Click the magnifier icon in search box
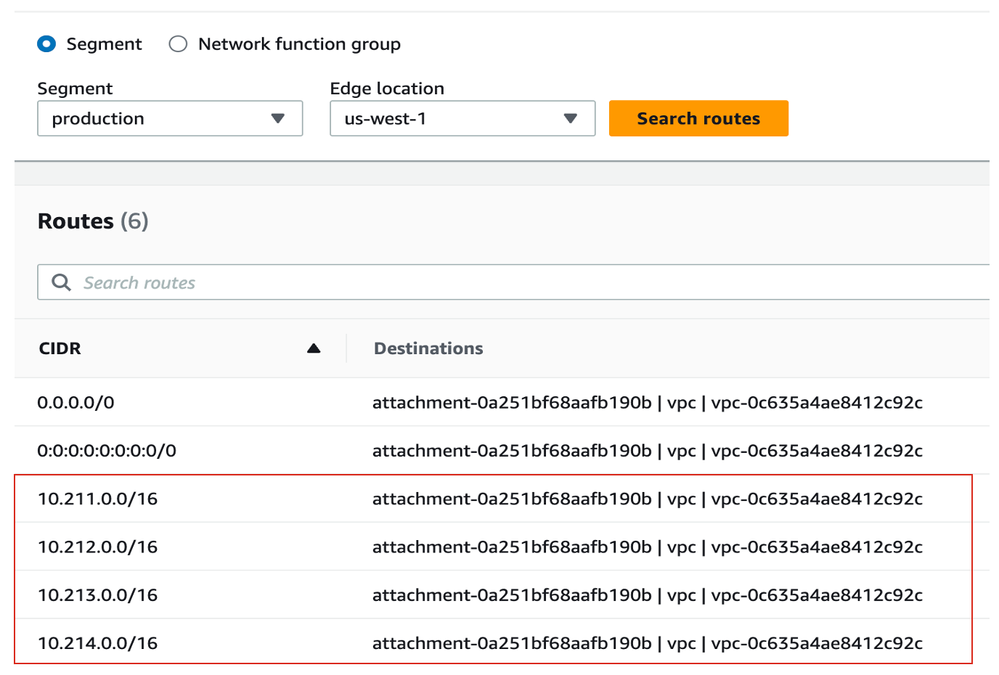 61,283
